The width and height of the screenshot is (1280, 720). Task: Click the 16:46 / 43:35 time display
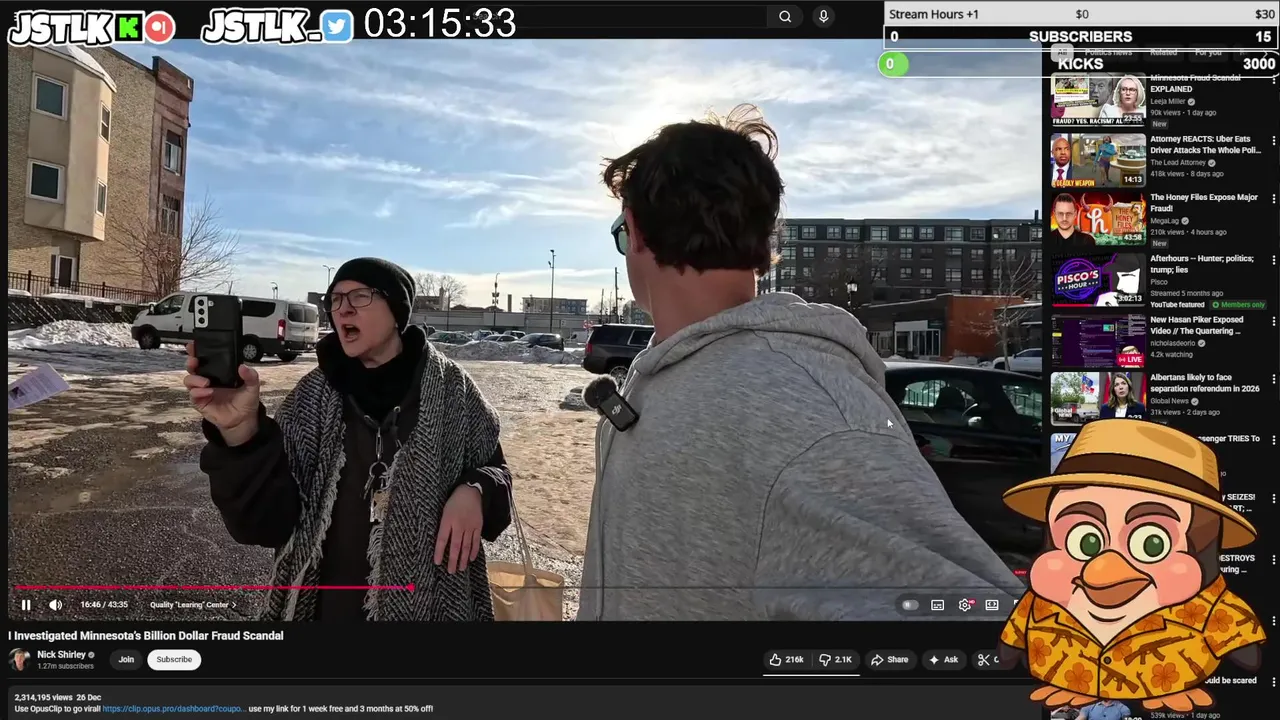[x=104, y=605]
